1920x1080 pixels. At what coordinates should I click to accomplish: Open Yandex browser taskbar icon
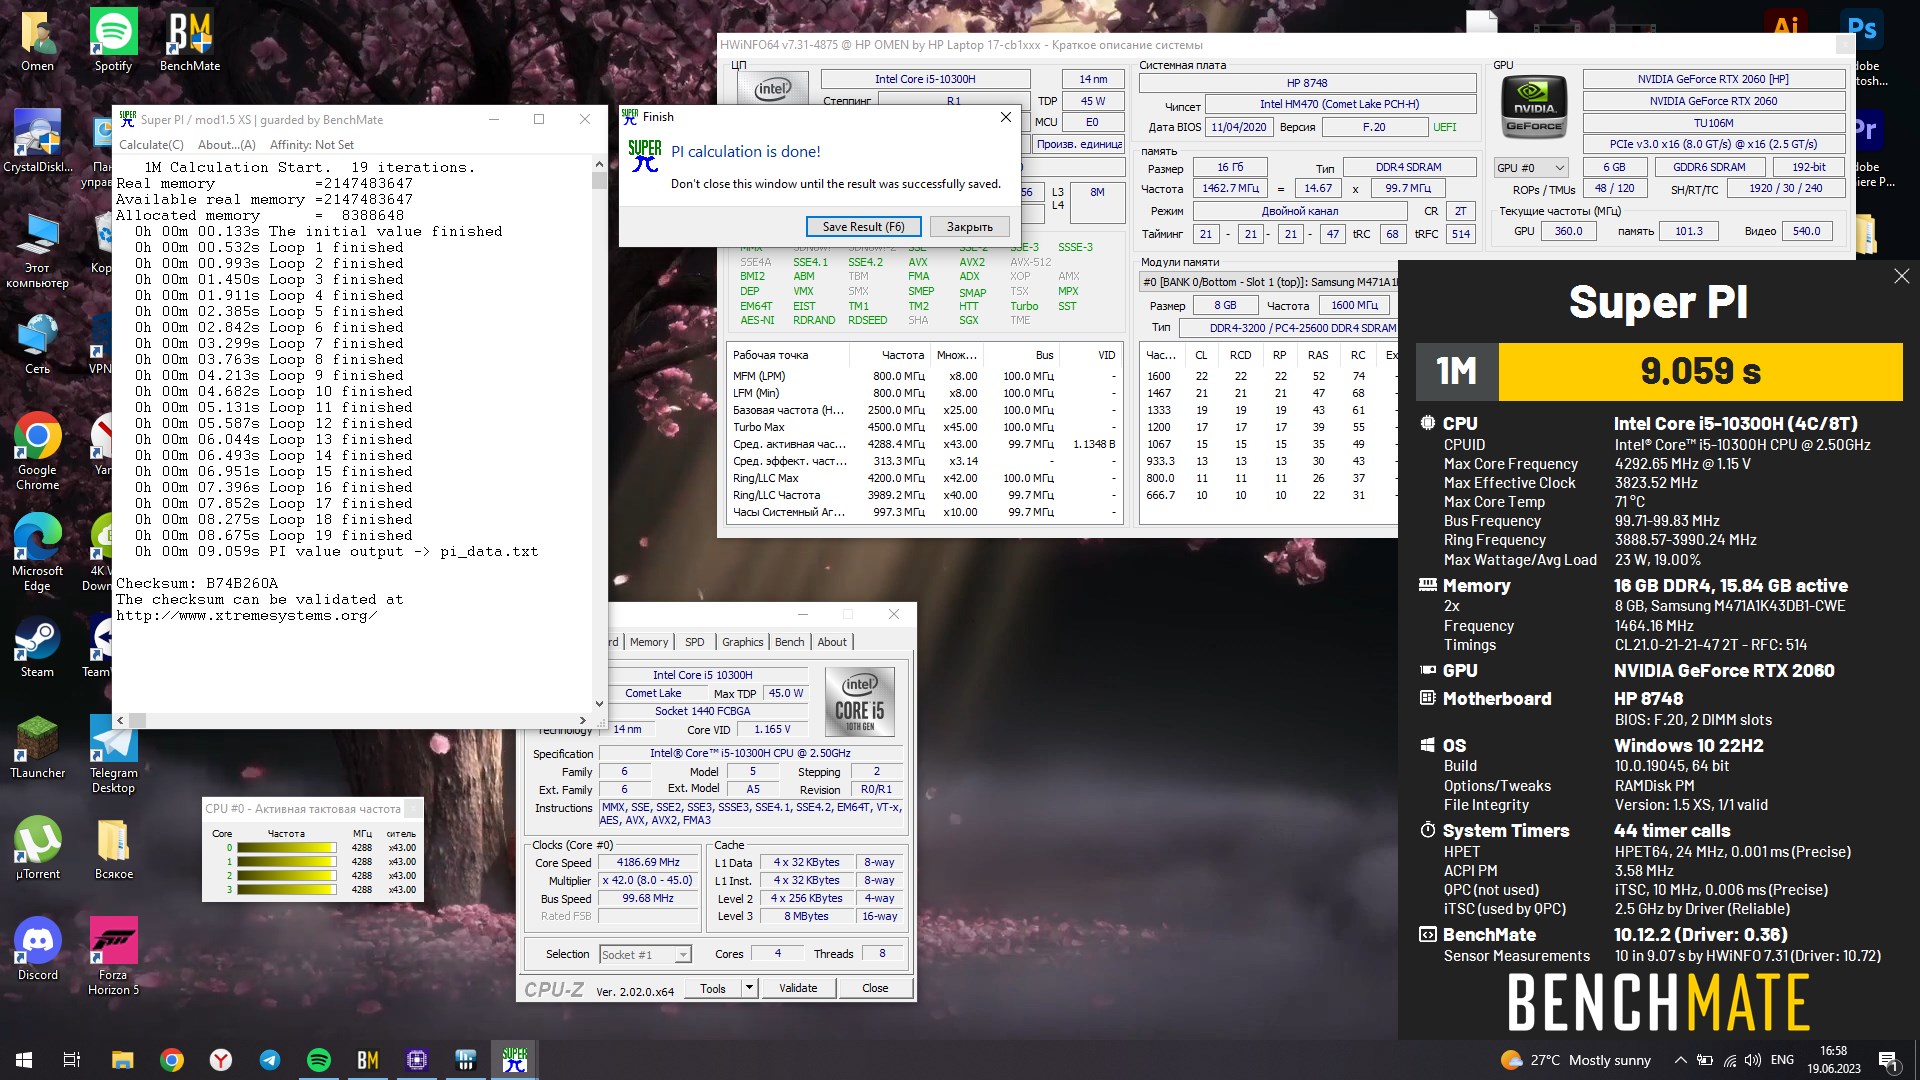[x=220, y=1059]
